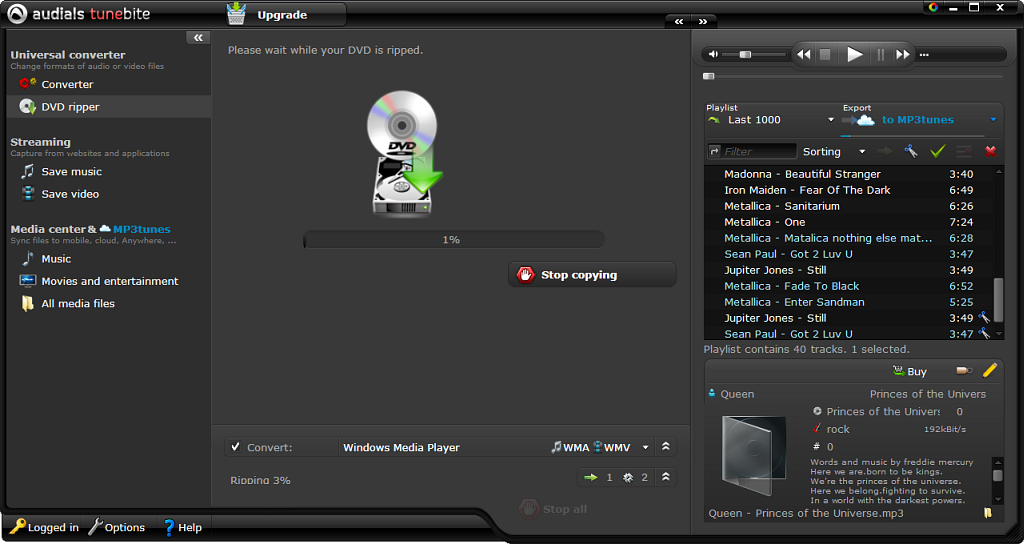This screenshot has height=544, width=1024.
Task: Click the green checkmark icon
Action: click(938, 151)
